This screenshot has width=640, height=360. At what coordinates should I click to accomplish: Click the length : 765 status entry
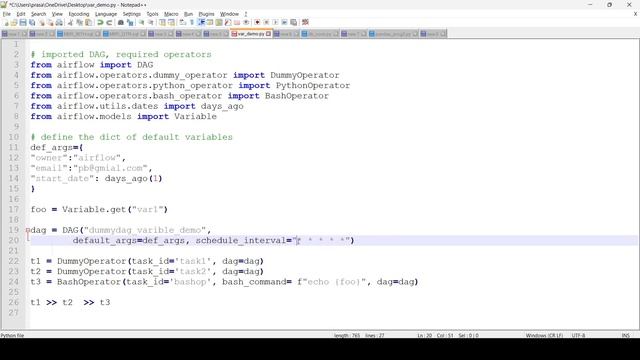tap(347, 336)
